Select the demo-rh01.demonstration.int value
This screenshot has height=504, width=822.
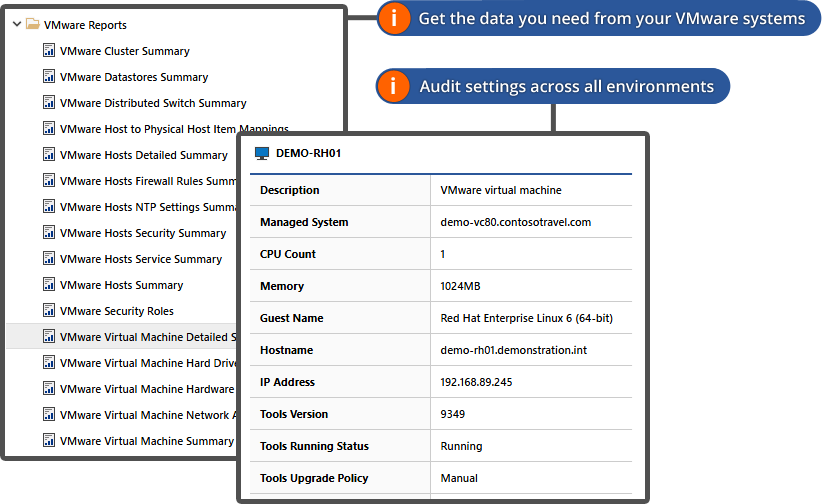click(x=513, y=350)
